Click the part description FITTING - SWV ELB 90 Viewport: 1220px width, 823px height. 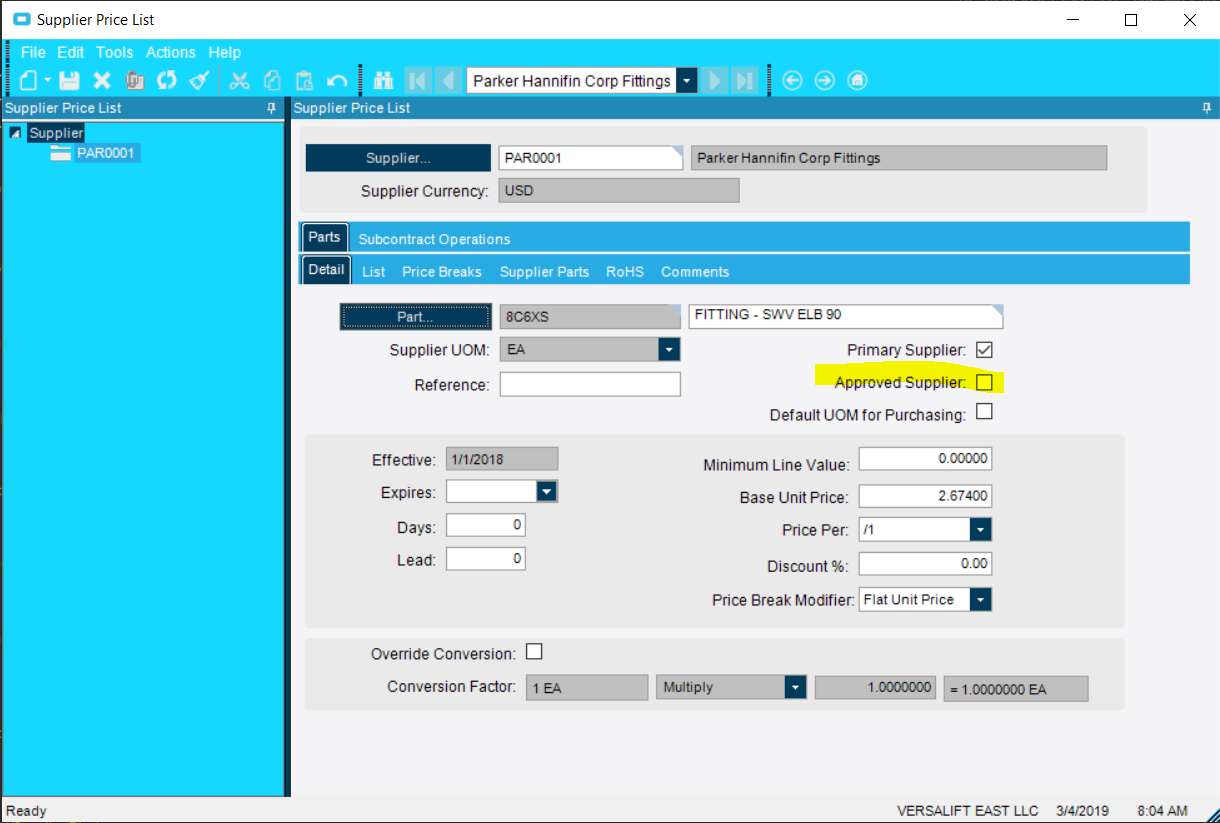coord(846,316)
